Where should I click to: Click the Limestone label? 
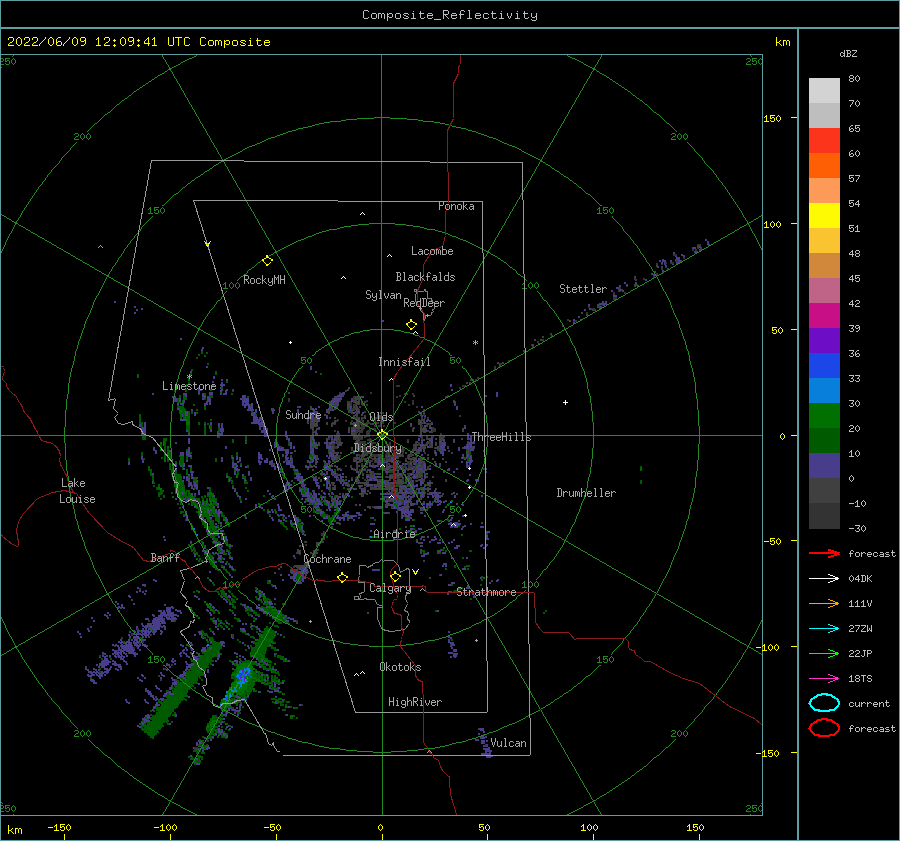(x=189, y=386)
